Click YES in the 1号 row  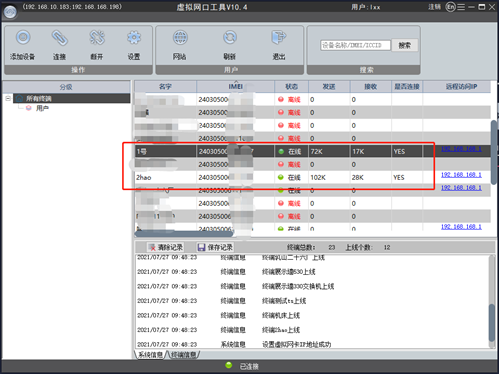tap(399, 151)
